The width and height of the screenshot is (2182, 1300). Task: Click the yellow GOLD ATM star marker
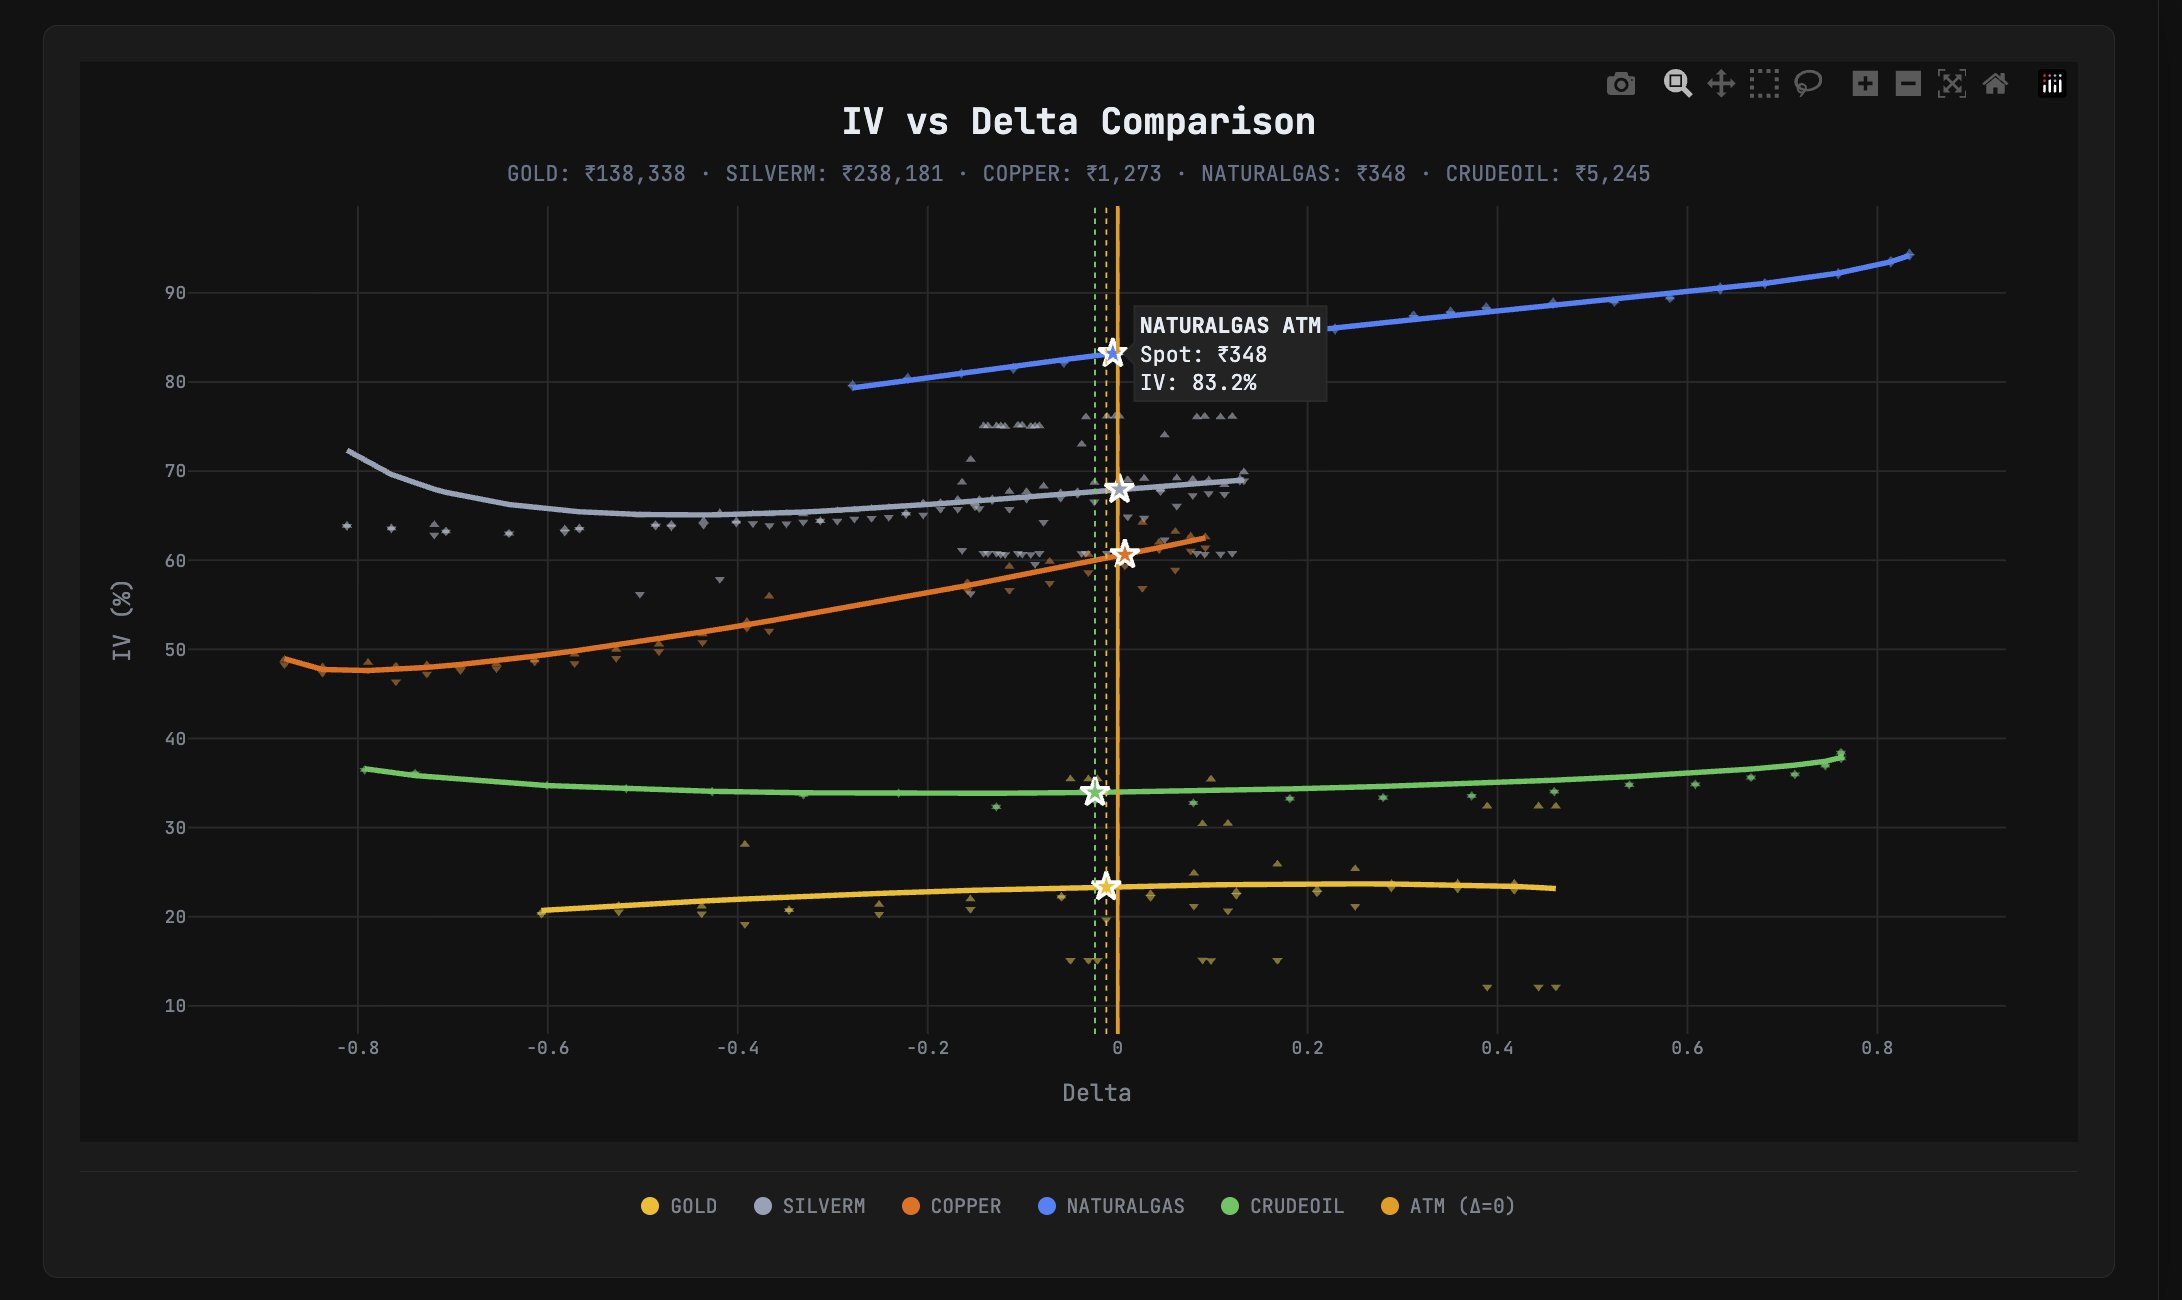pyautogui.click(x=1105, y=886)
